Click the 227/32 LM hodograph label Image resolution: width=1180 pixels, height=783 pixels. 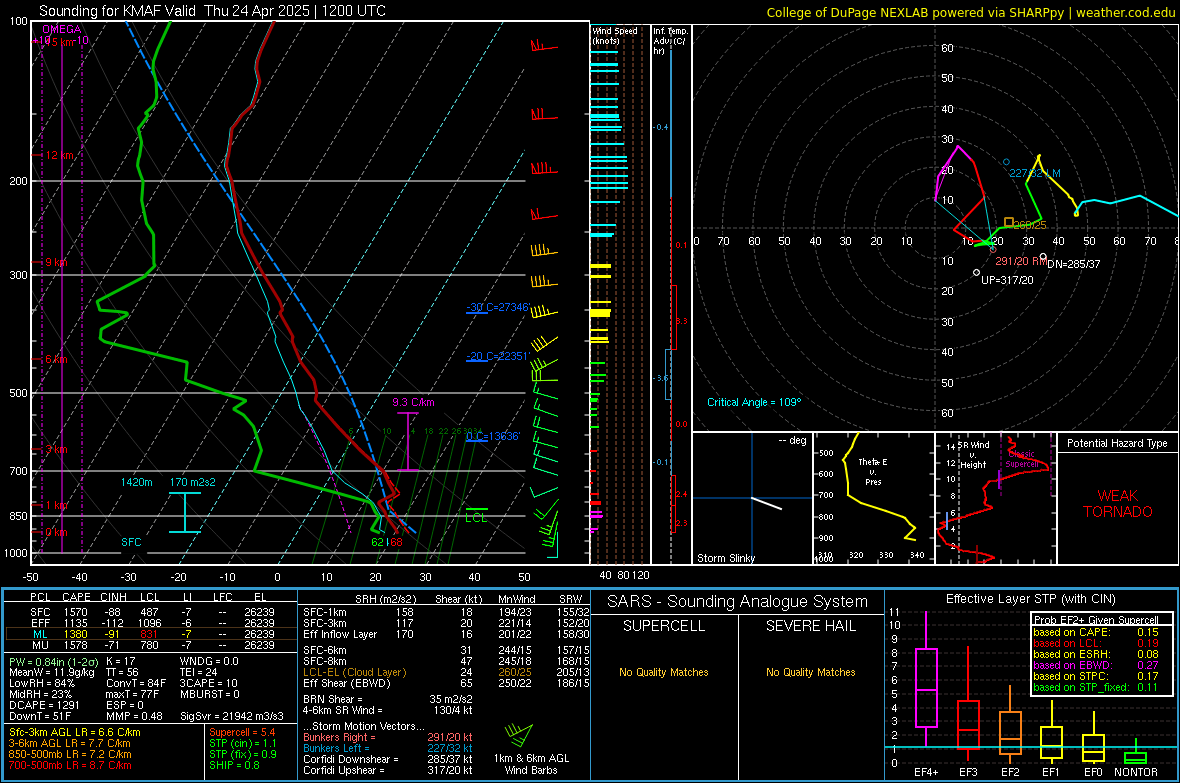point(1035,173)
